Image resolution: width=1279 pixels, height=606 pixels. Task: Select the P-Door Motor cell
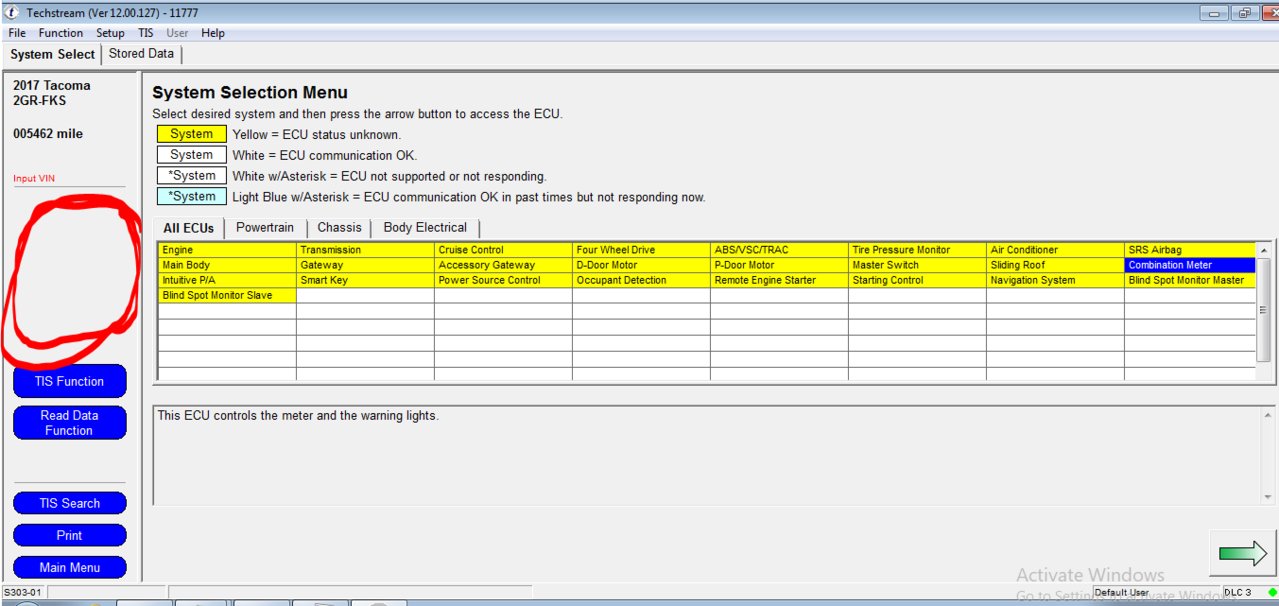pos(780,265)
